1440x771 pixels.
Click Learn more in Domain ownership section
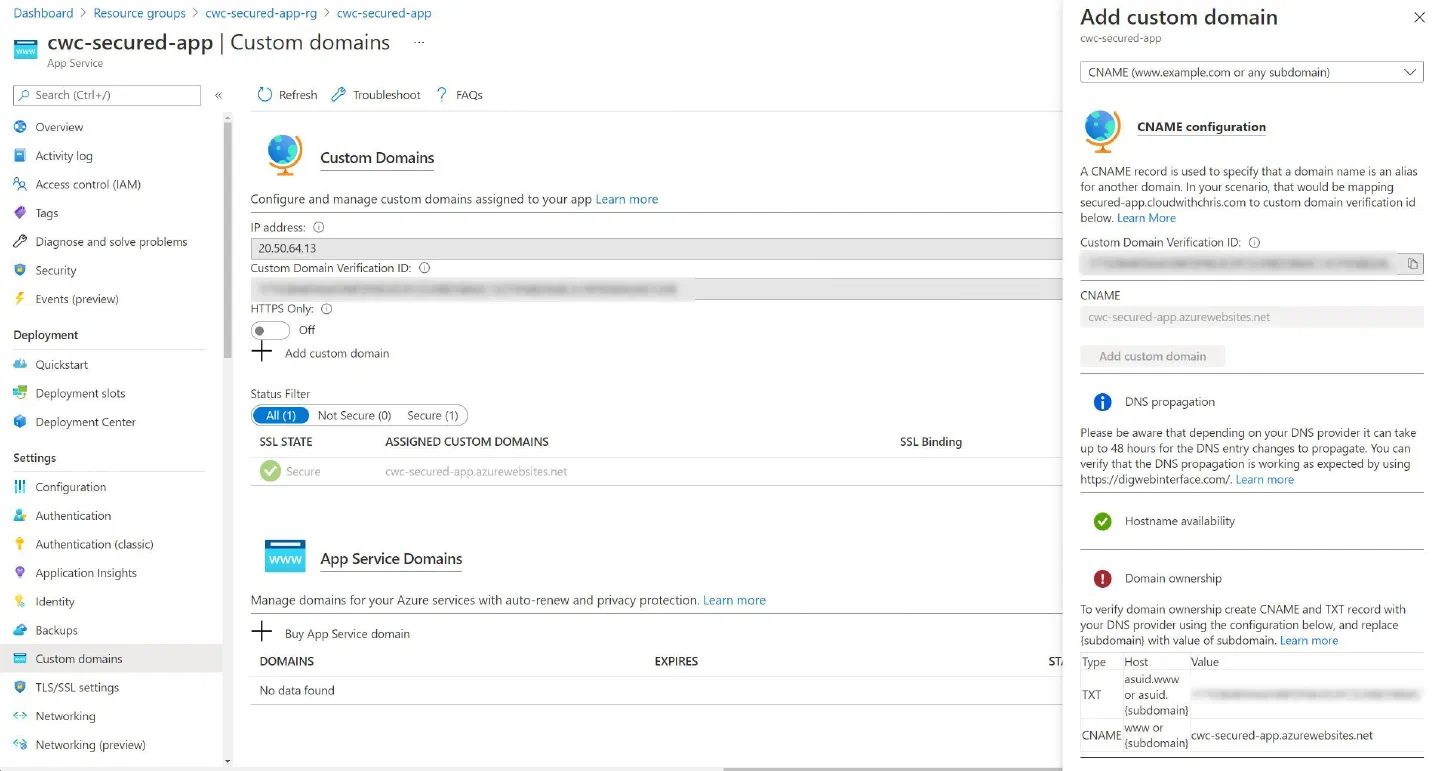1309,641
